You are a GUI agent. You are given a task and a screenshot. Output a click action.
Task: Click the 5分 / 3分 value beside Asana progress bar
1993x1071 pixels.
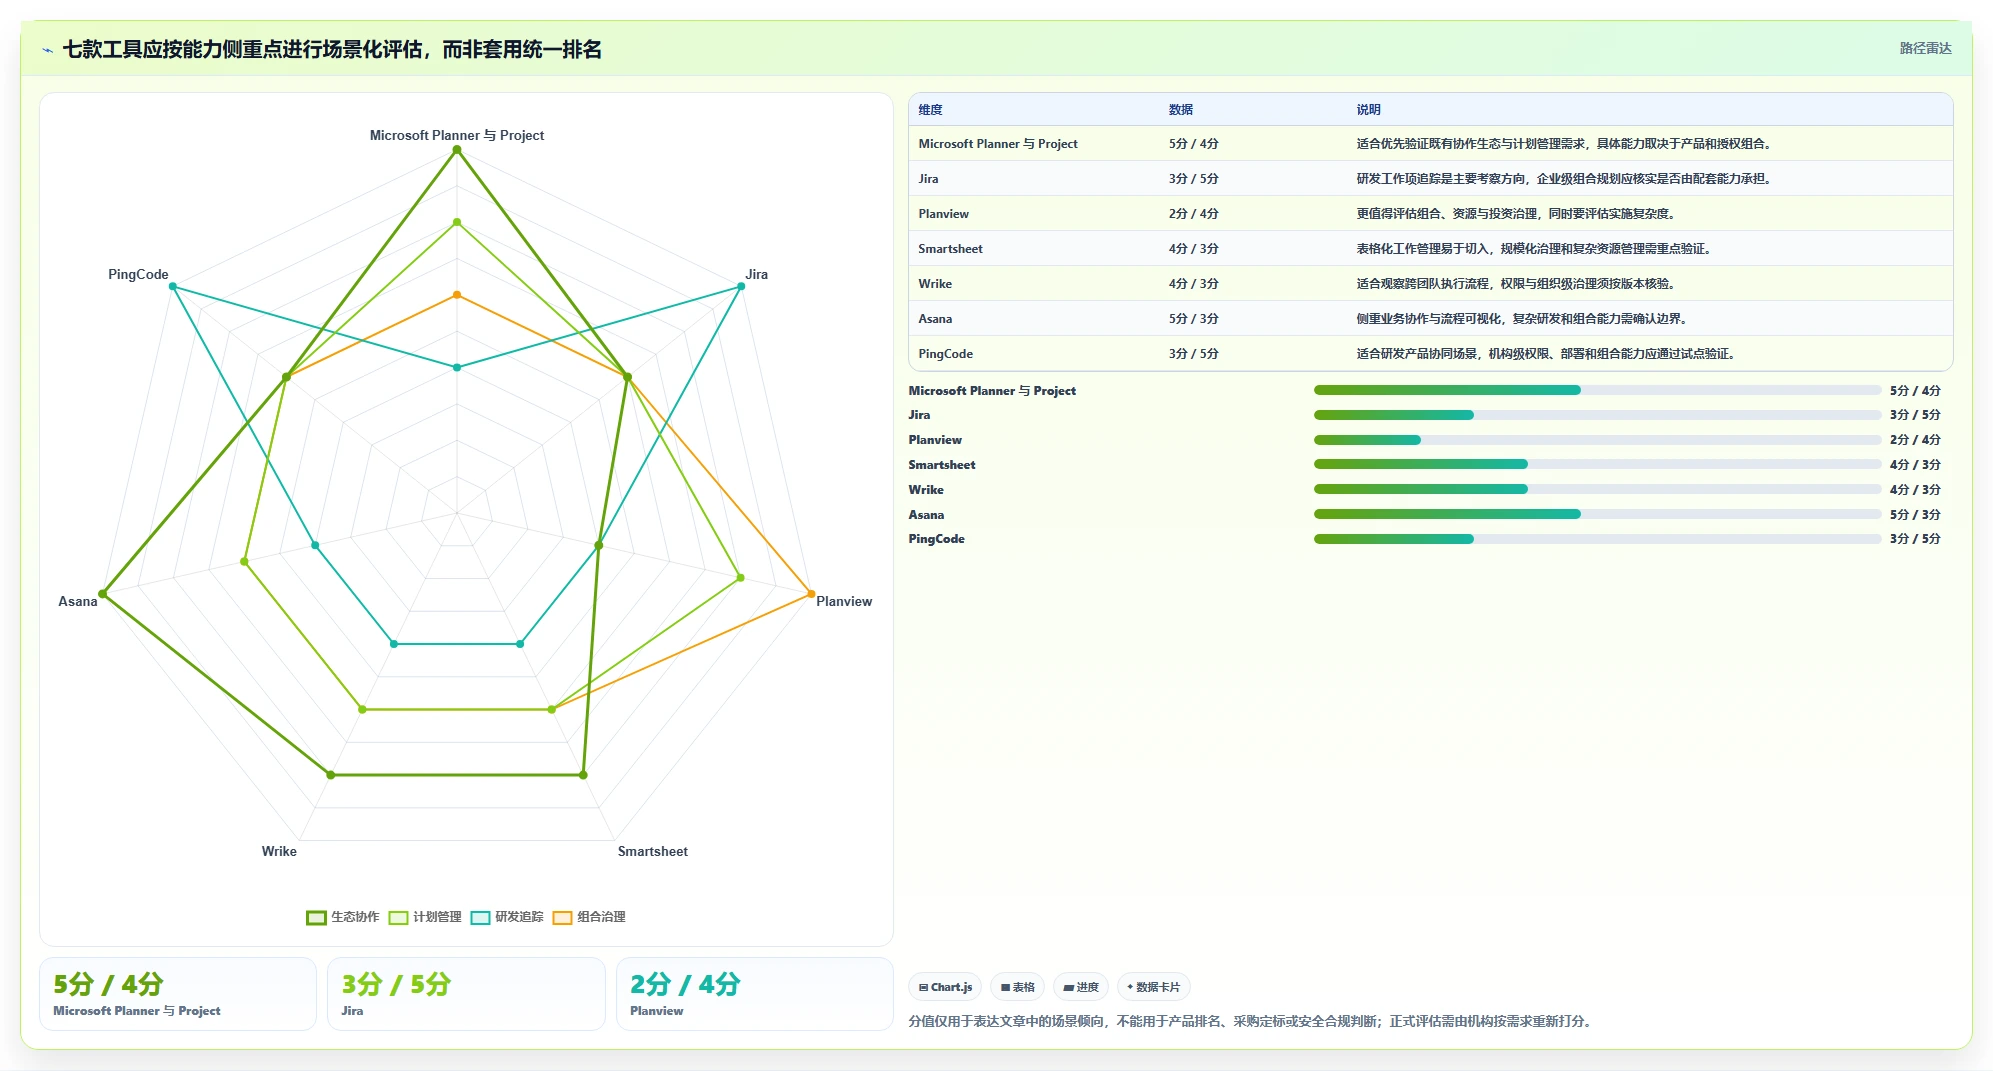pyautogui.click(x=1914, y=515)
